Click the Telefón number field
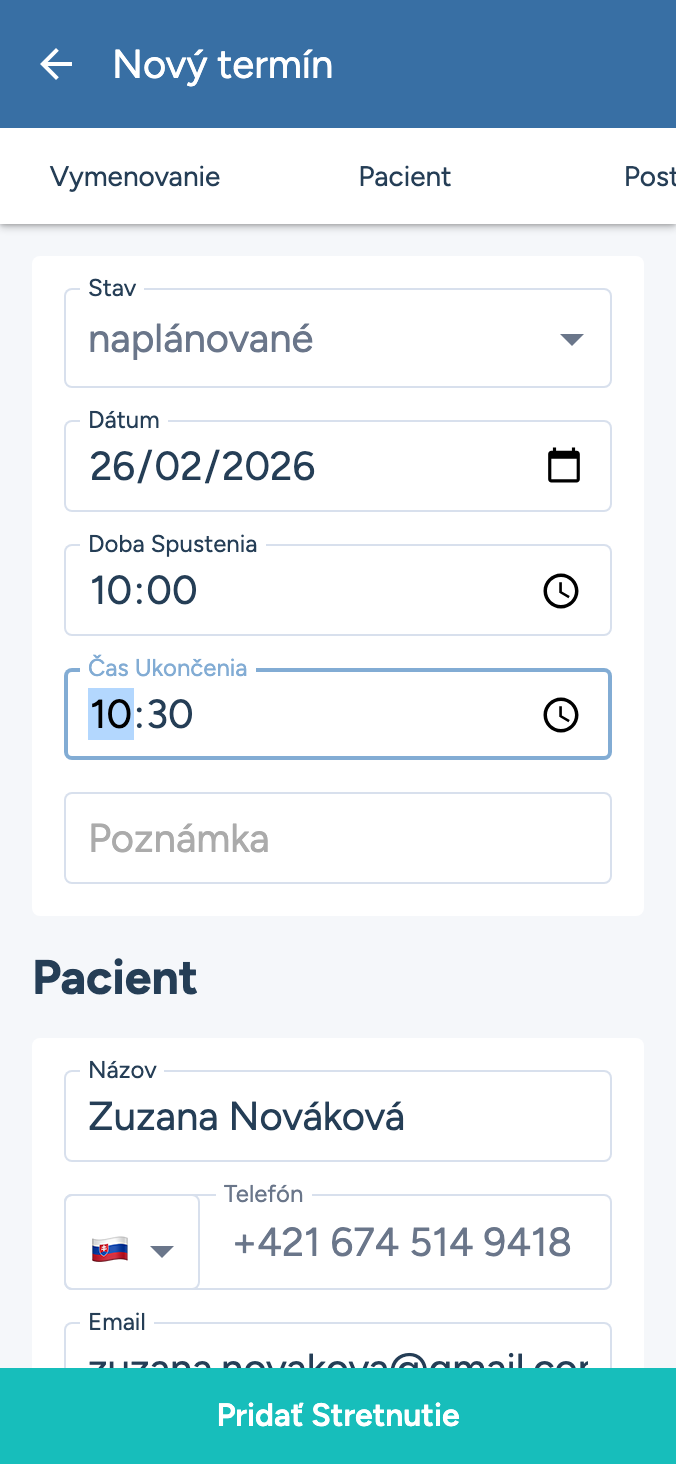 [x=403, y=1243]
